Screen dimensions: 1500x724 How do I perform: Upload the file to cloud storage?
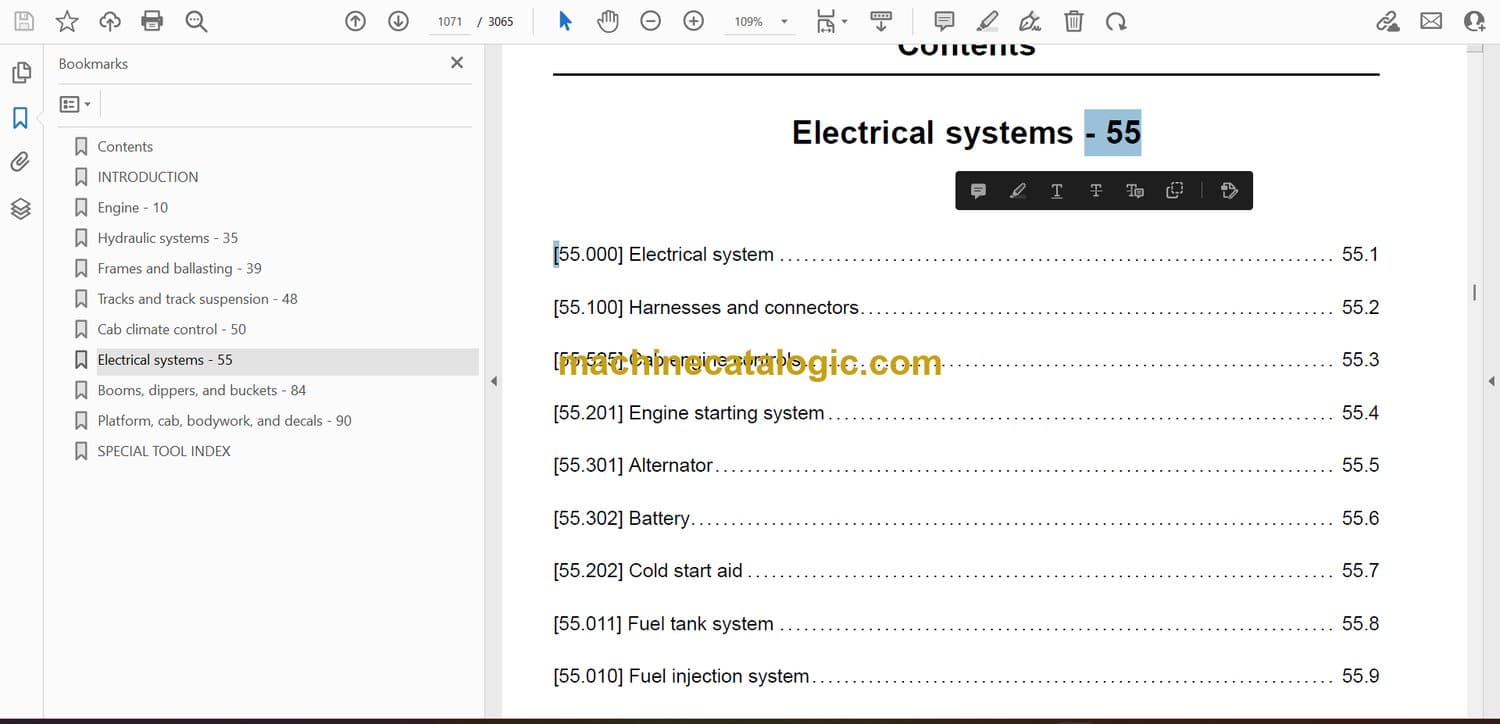click(x=110, y=21)
